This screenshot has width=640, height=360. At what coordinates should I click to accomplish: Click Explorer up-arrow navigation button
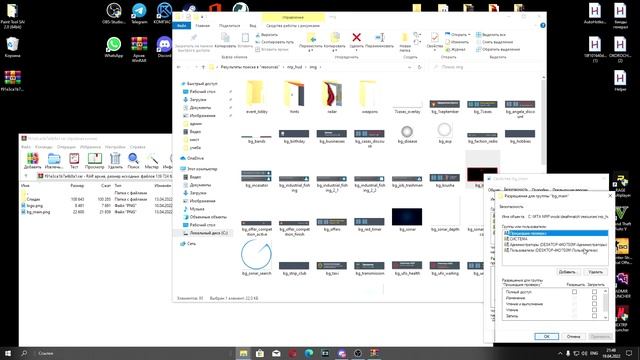[x=203, y=67]
